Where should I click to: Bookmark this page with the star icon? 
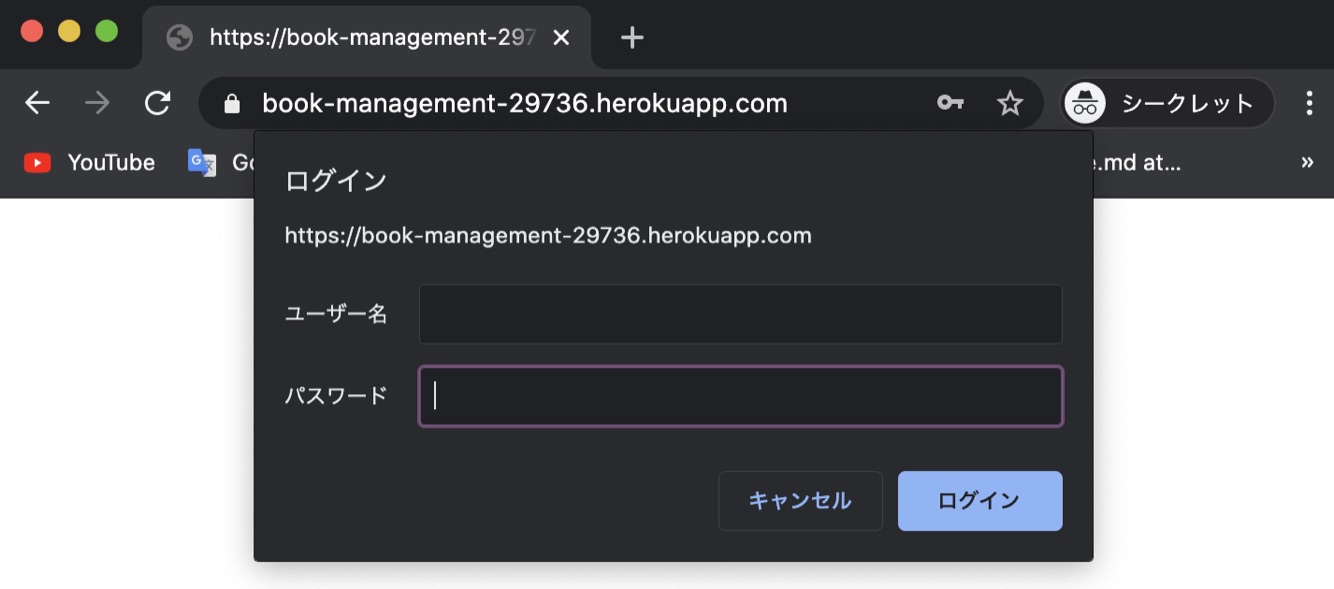tap(1010, 103)
